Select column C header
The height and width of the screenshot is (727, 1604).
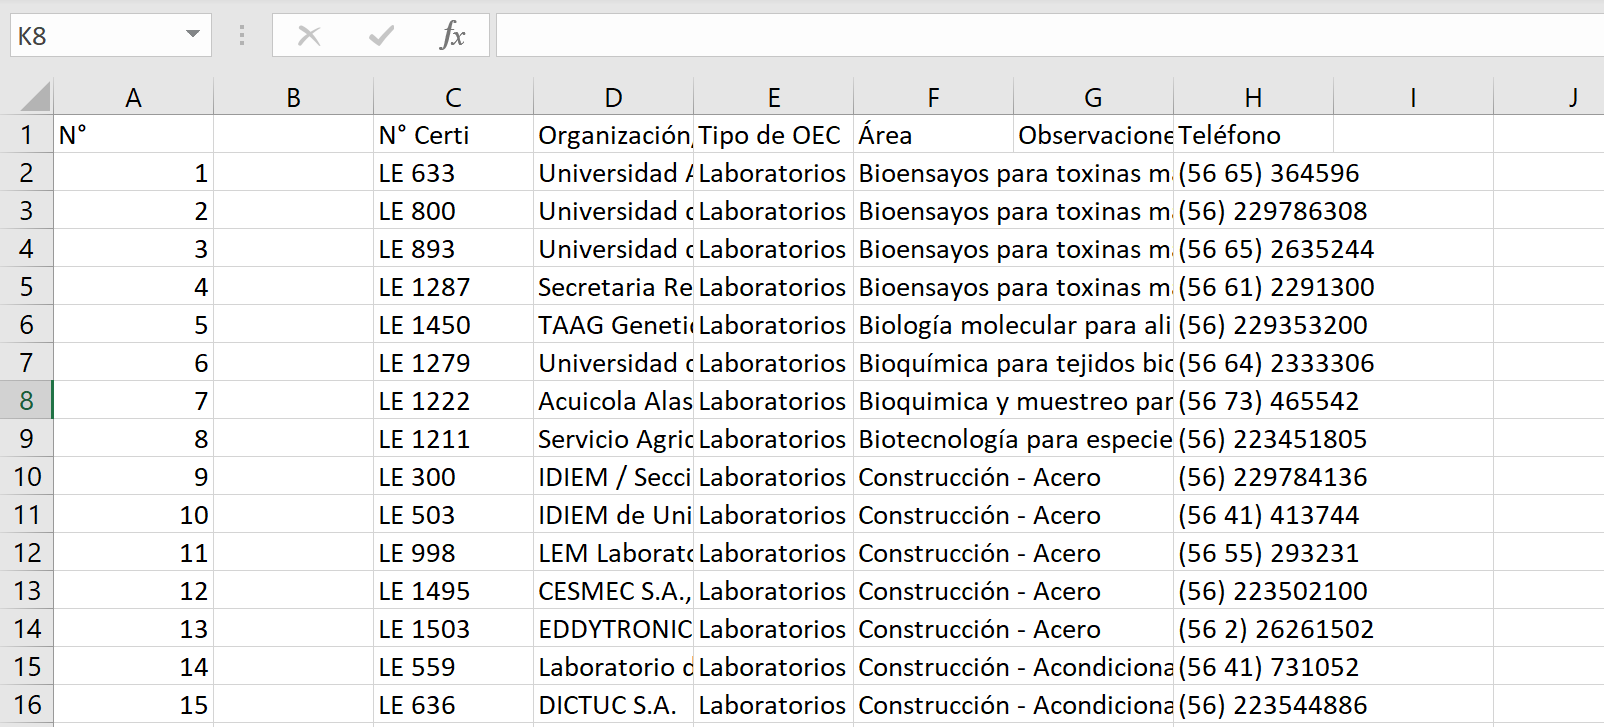point(453,97)
